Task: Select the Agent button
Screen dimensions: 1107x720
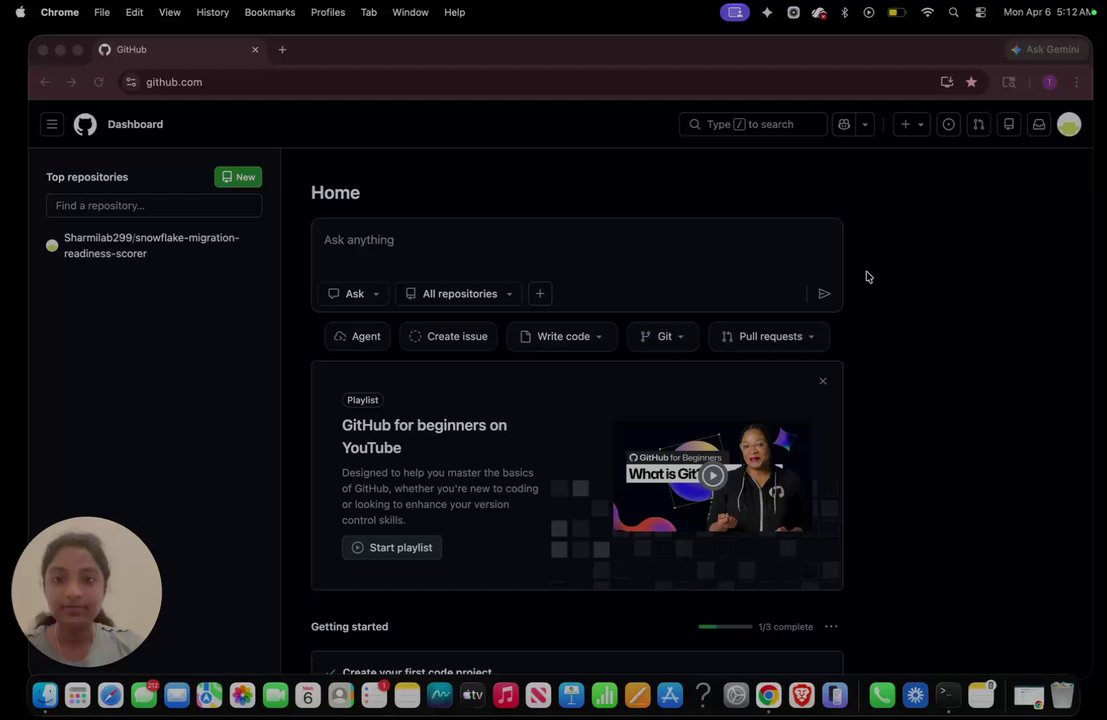Action: click(357, 337)
